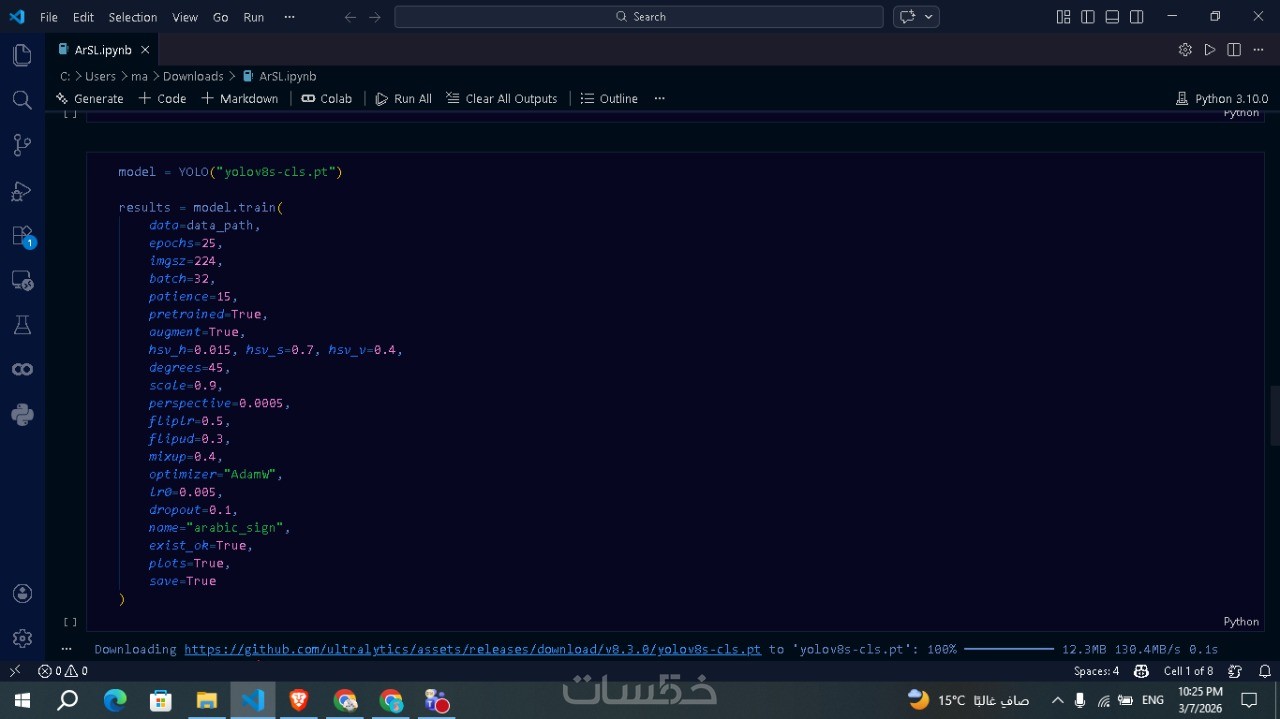Open the Copilot chat icon in title bar
This screenshot has width=1280, height=719.
click(x=908, y=17)
